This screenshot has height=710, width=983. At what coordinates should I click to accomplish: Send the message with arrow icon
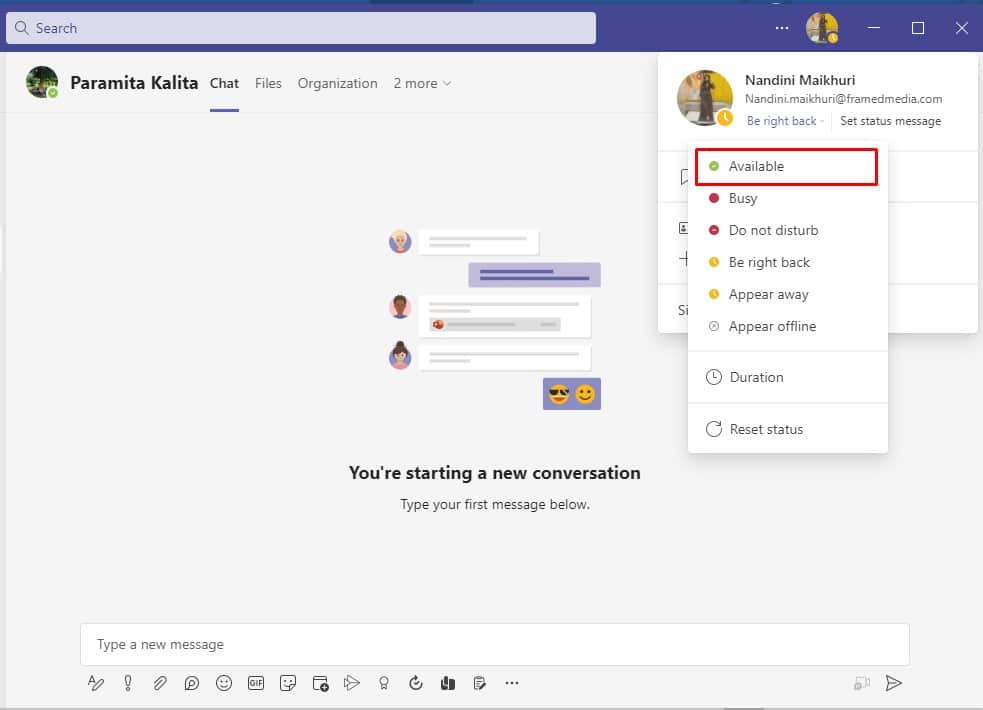[x=894, y=683]
